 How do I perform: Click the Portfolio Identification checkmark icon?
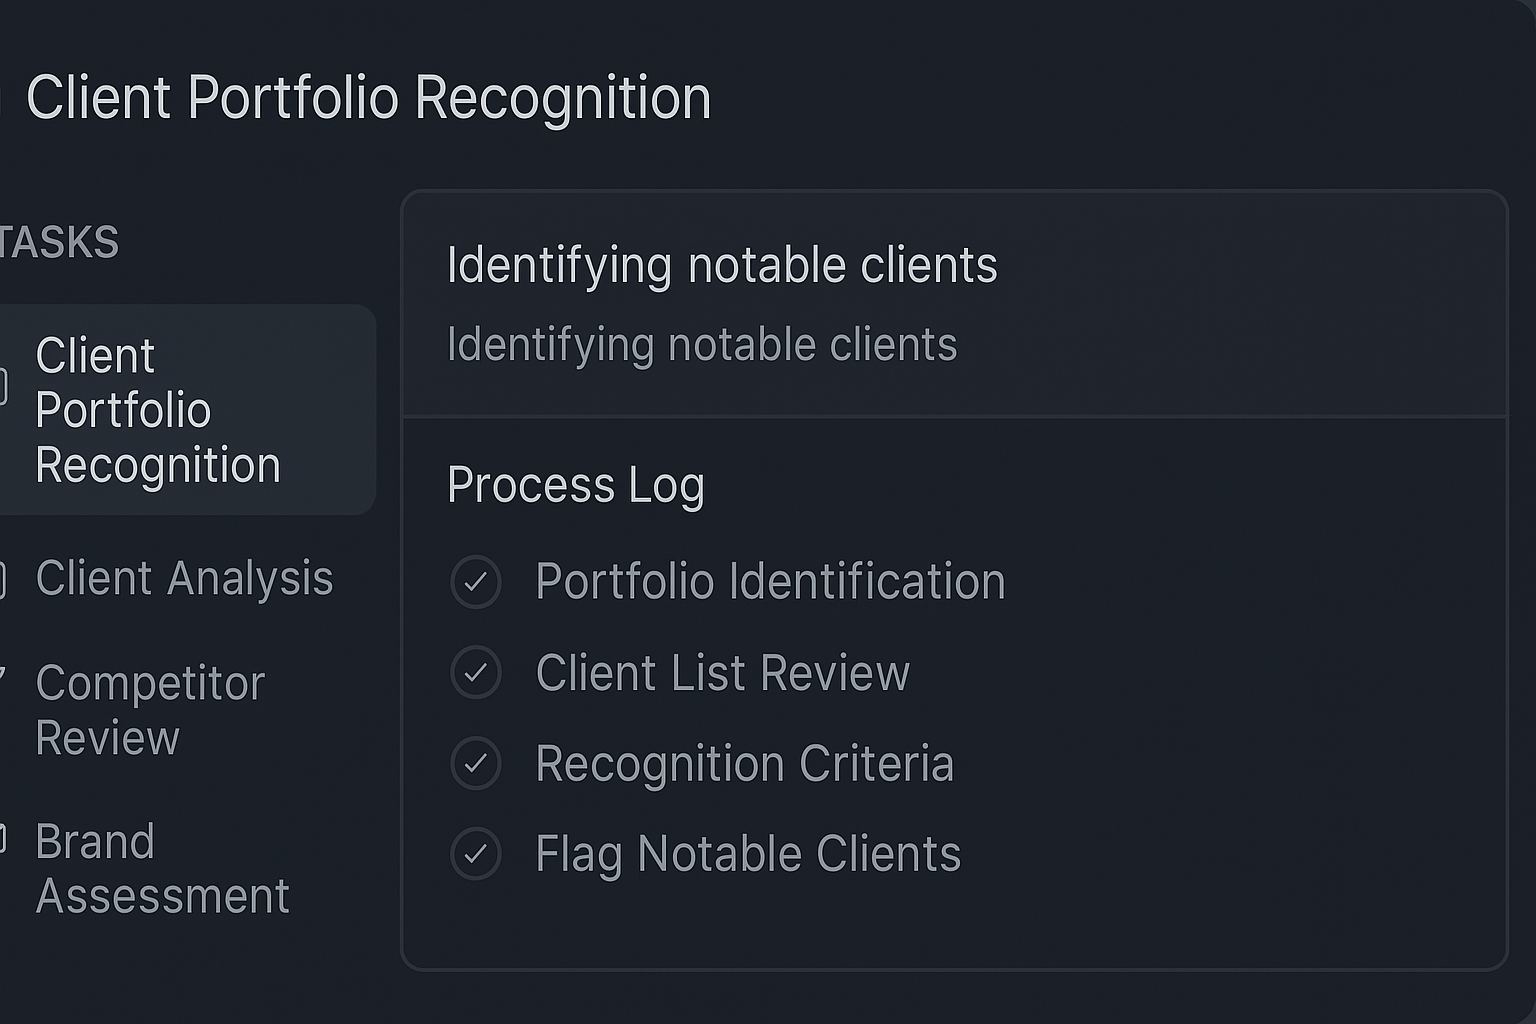[476, 582]
